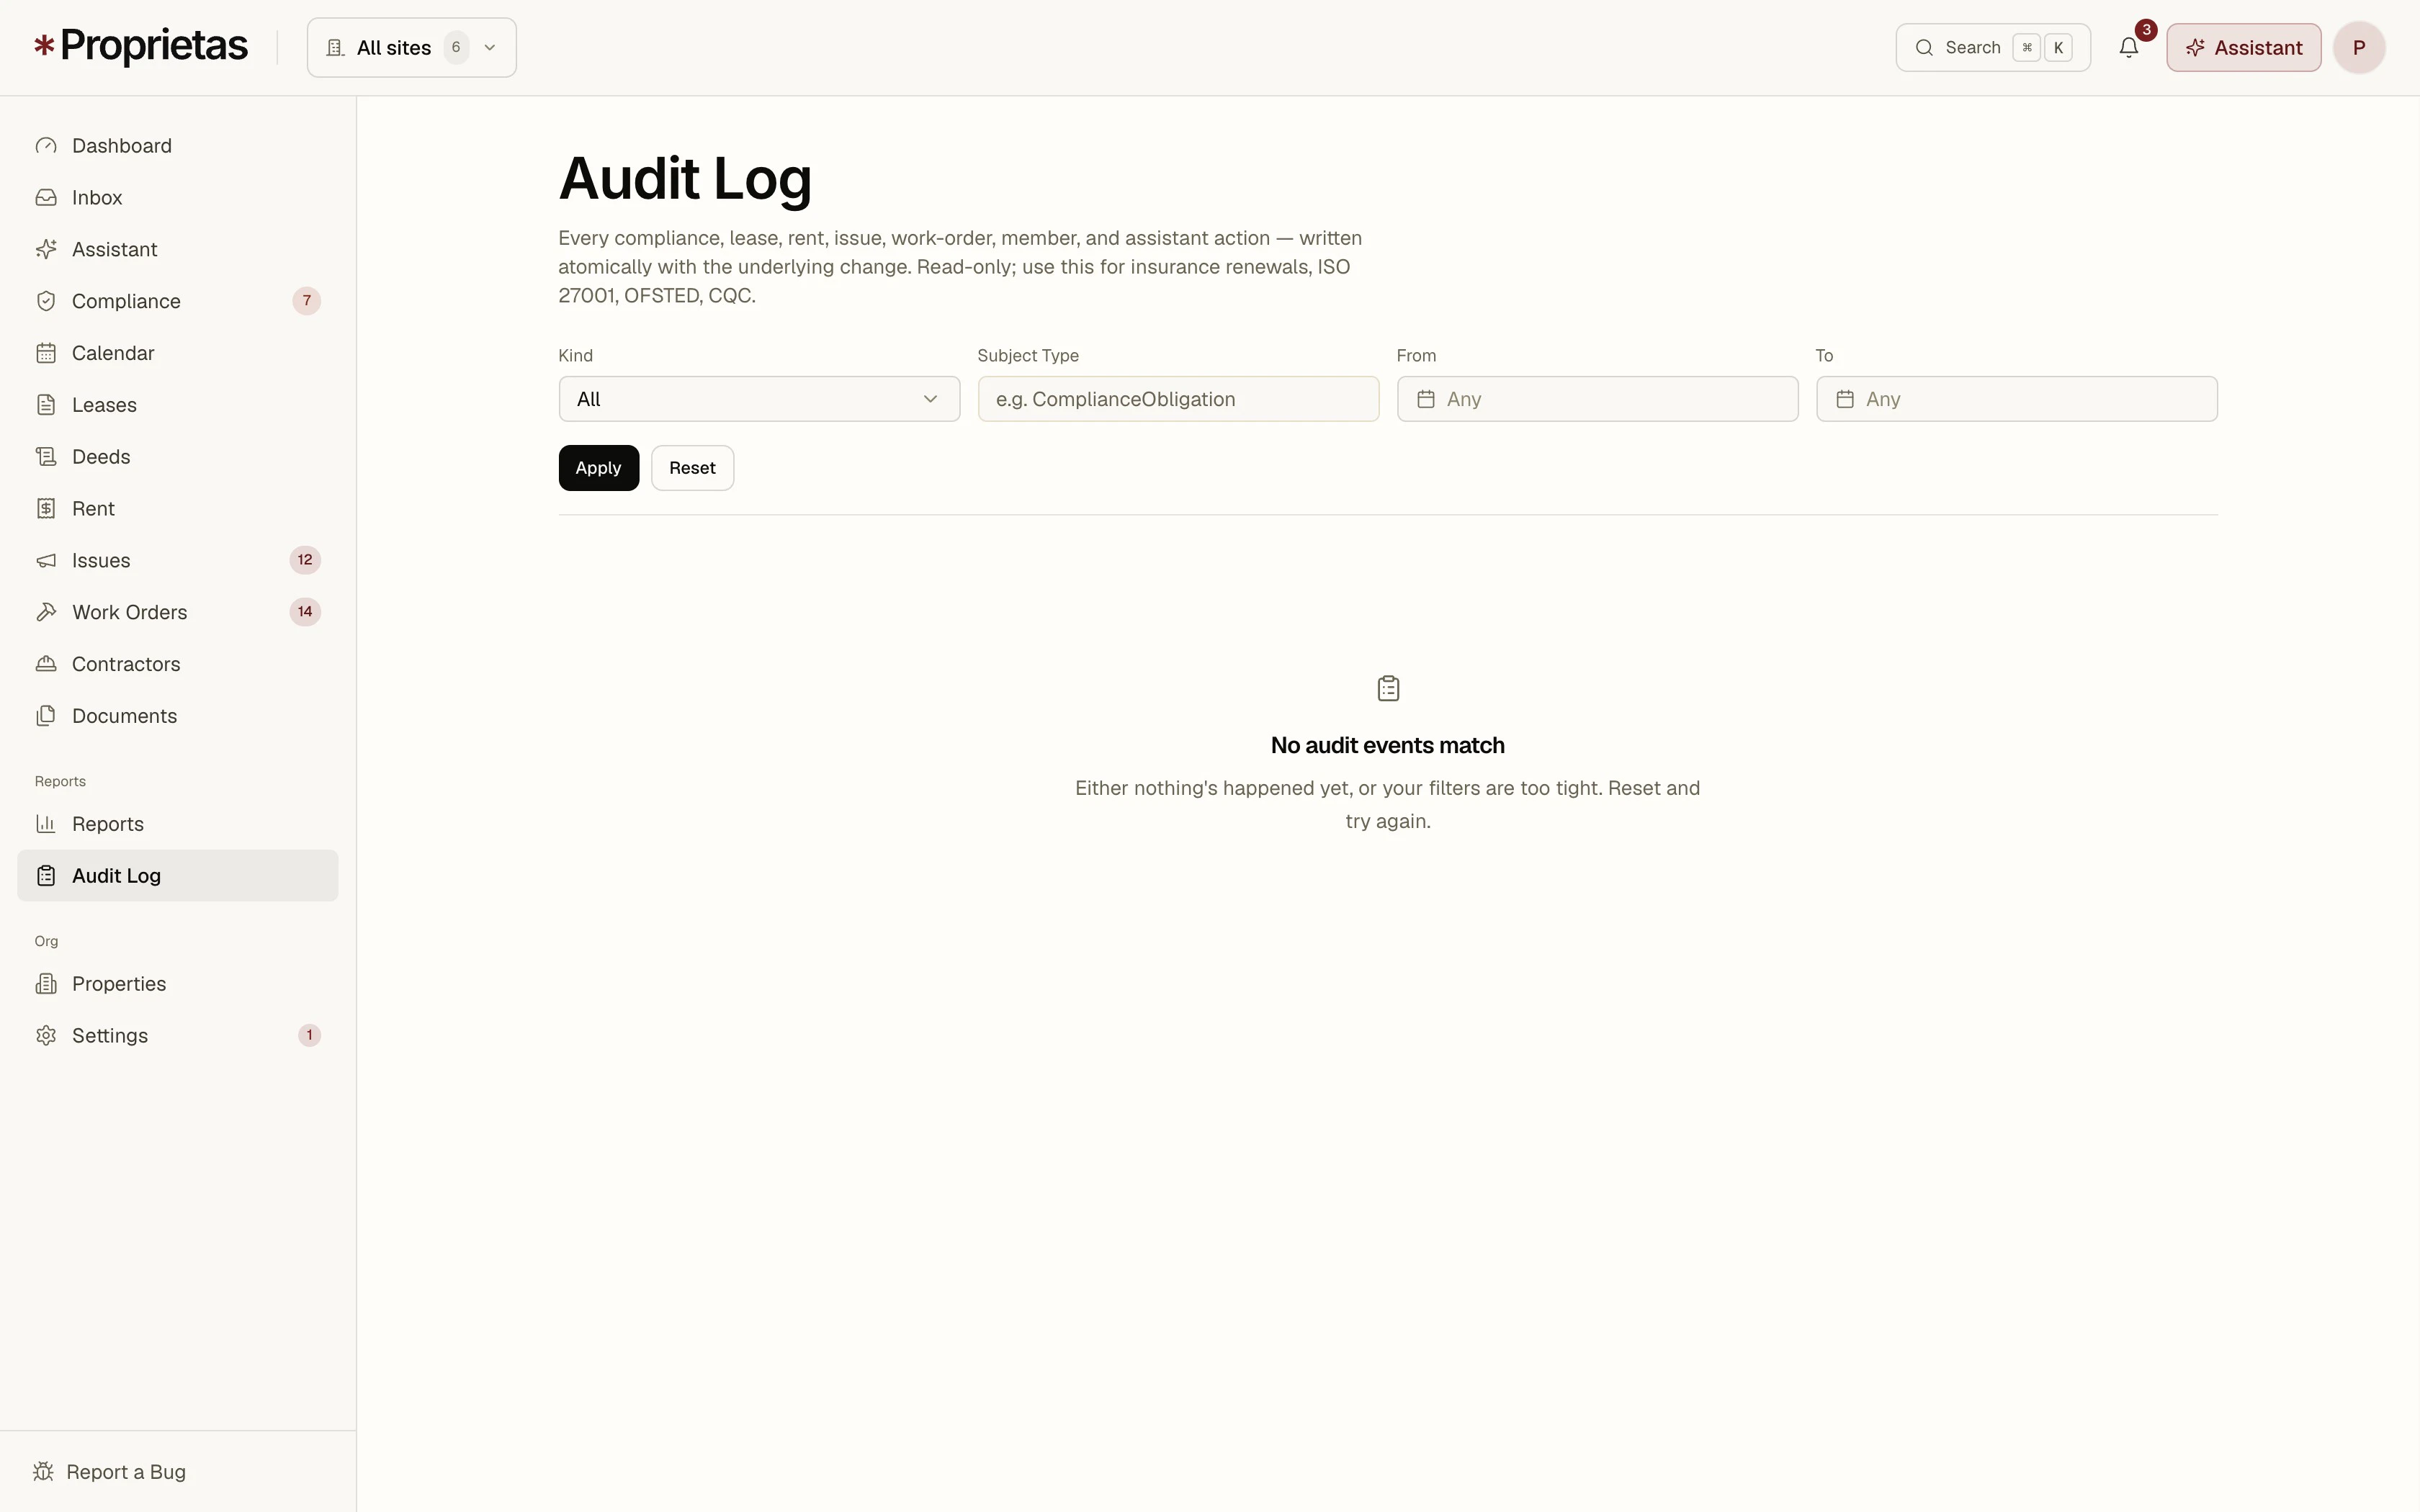Image resolution: width=2420 pixels, height=1512 pixels.
Task: Reset the audit log filters
Action: click(692, 468)
